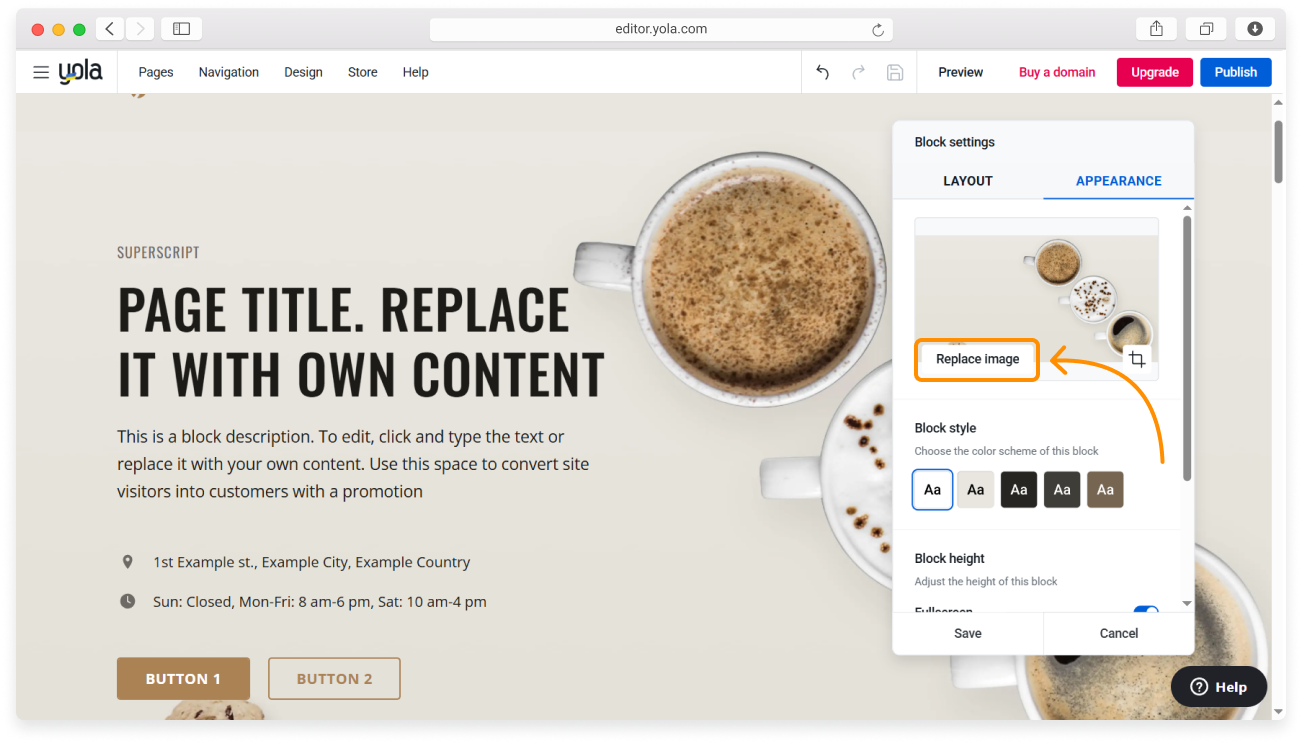Select the Appearance tab
This screenshot has height=744, width=1302.
[x=1118, y=181]
